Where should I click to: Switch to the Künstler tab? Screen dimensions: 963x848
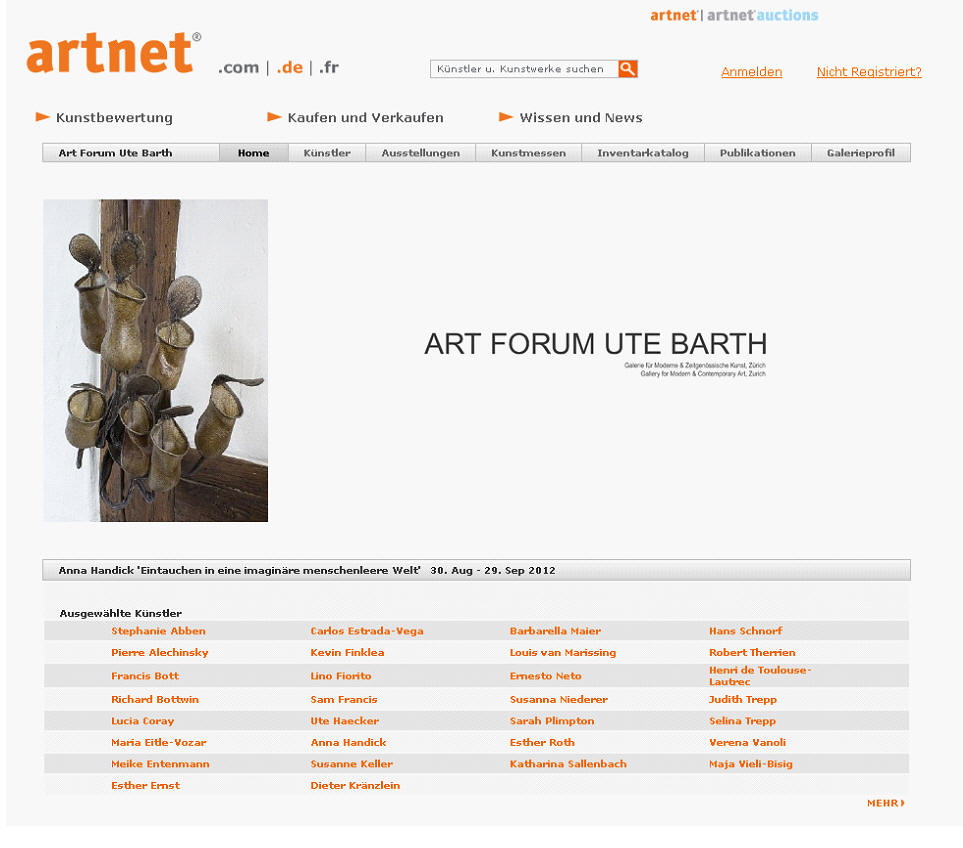click(x=327, y=153)
